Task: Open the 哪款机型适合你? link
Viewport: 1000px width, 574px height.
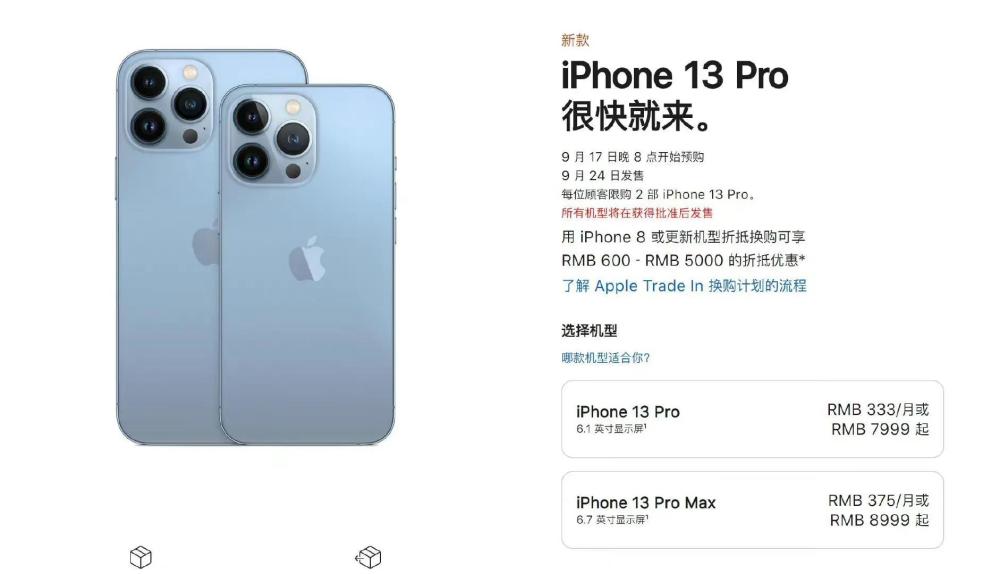Action: (605, 358)
